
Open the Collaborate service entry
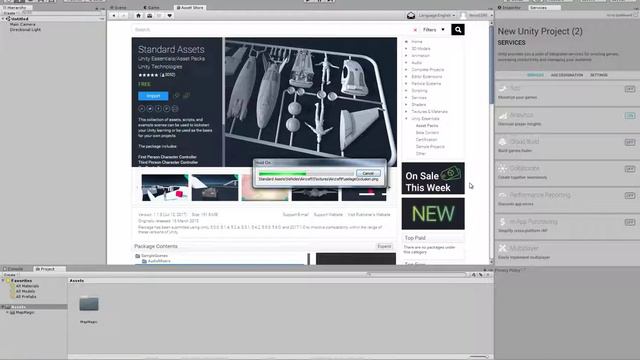[567, 172]
